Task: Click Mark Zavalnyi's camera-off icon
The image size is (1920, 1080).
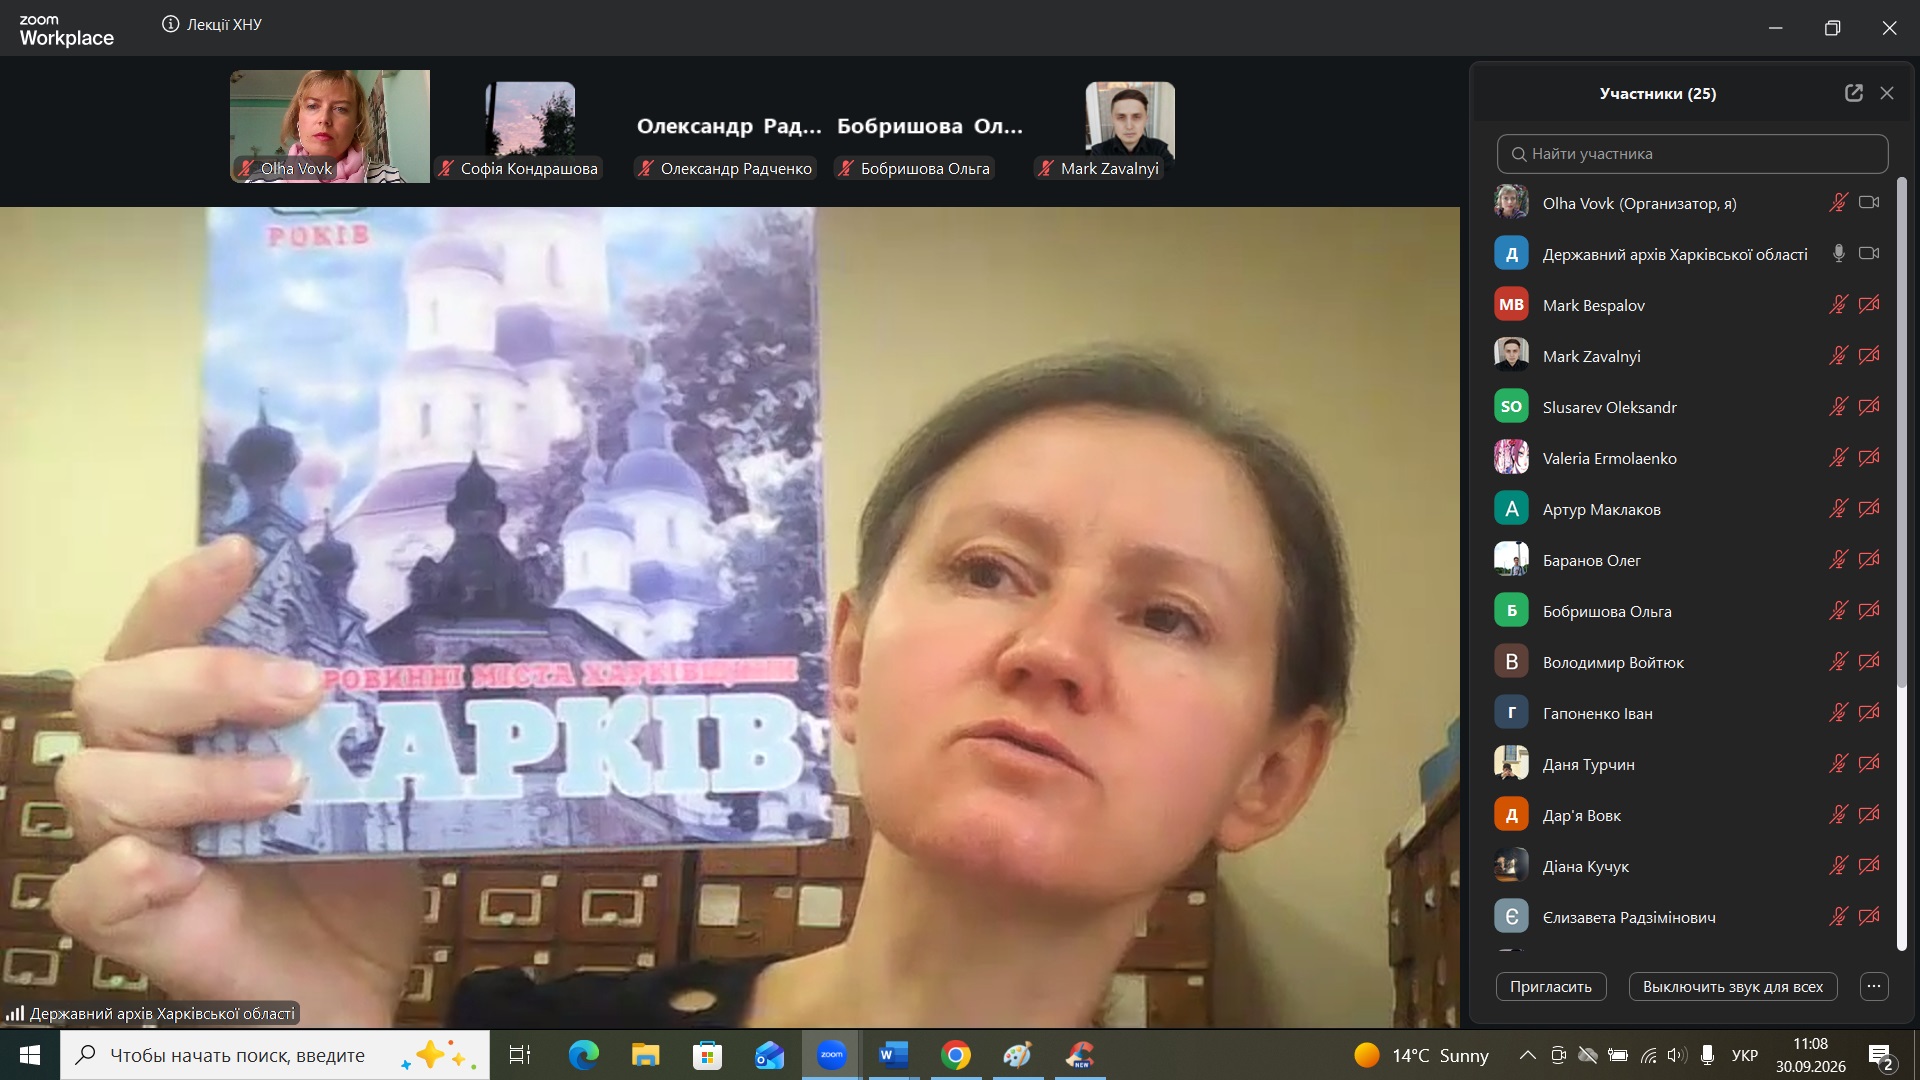Action: click(x=1869, y=356)
